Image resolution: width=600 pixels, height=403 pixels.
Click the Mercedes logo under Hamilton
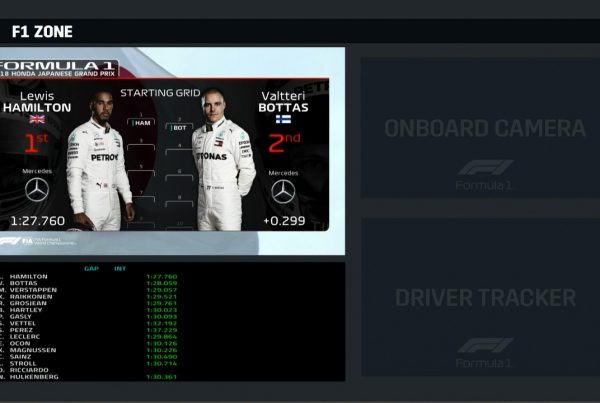[x=37, y=190]
